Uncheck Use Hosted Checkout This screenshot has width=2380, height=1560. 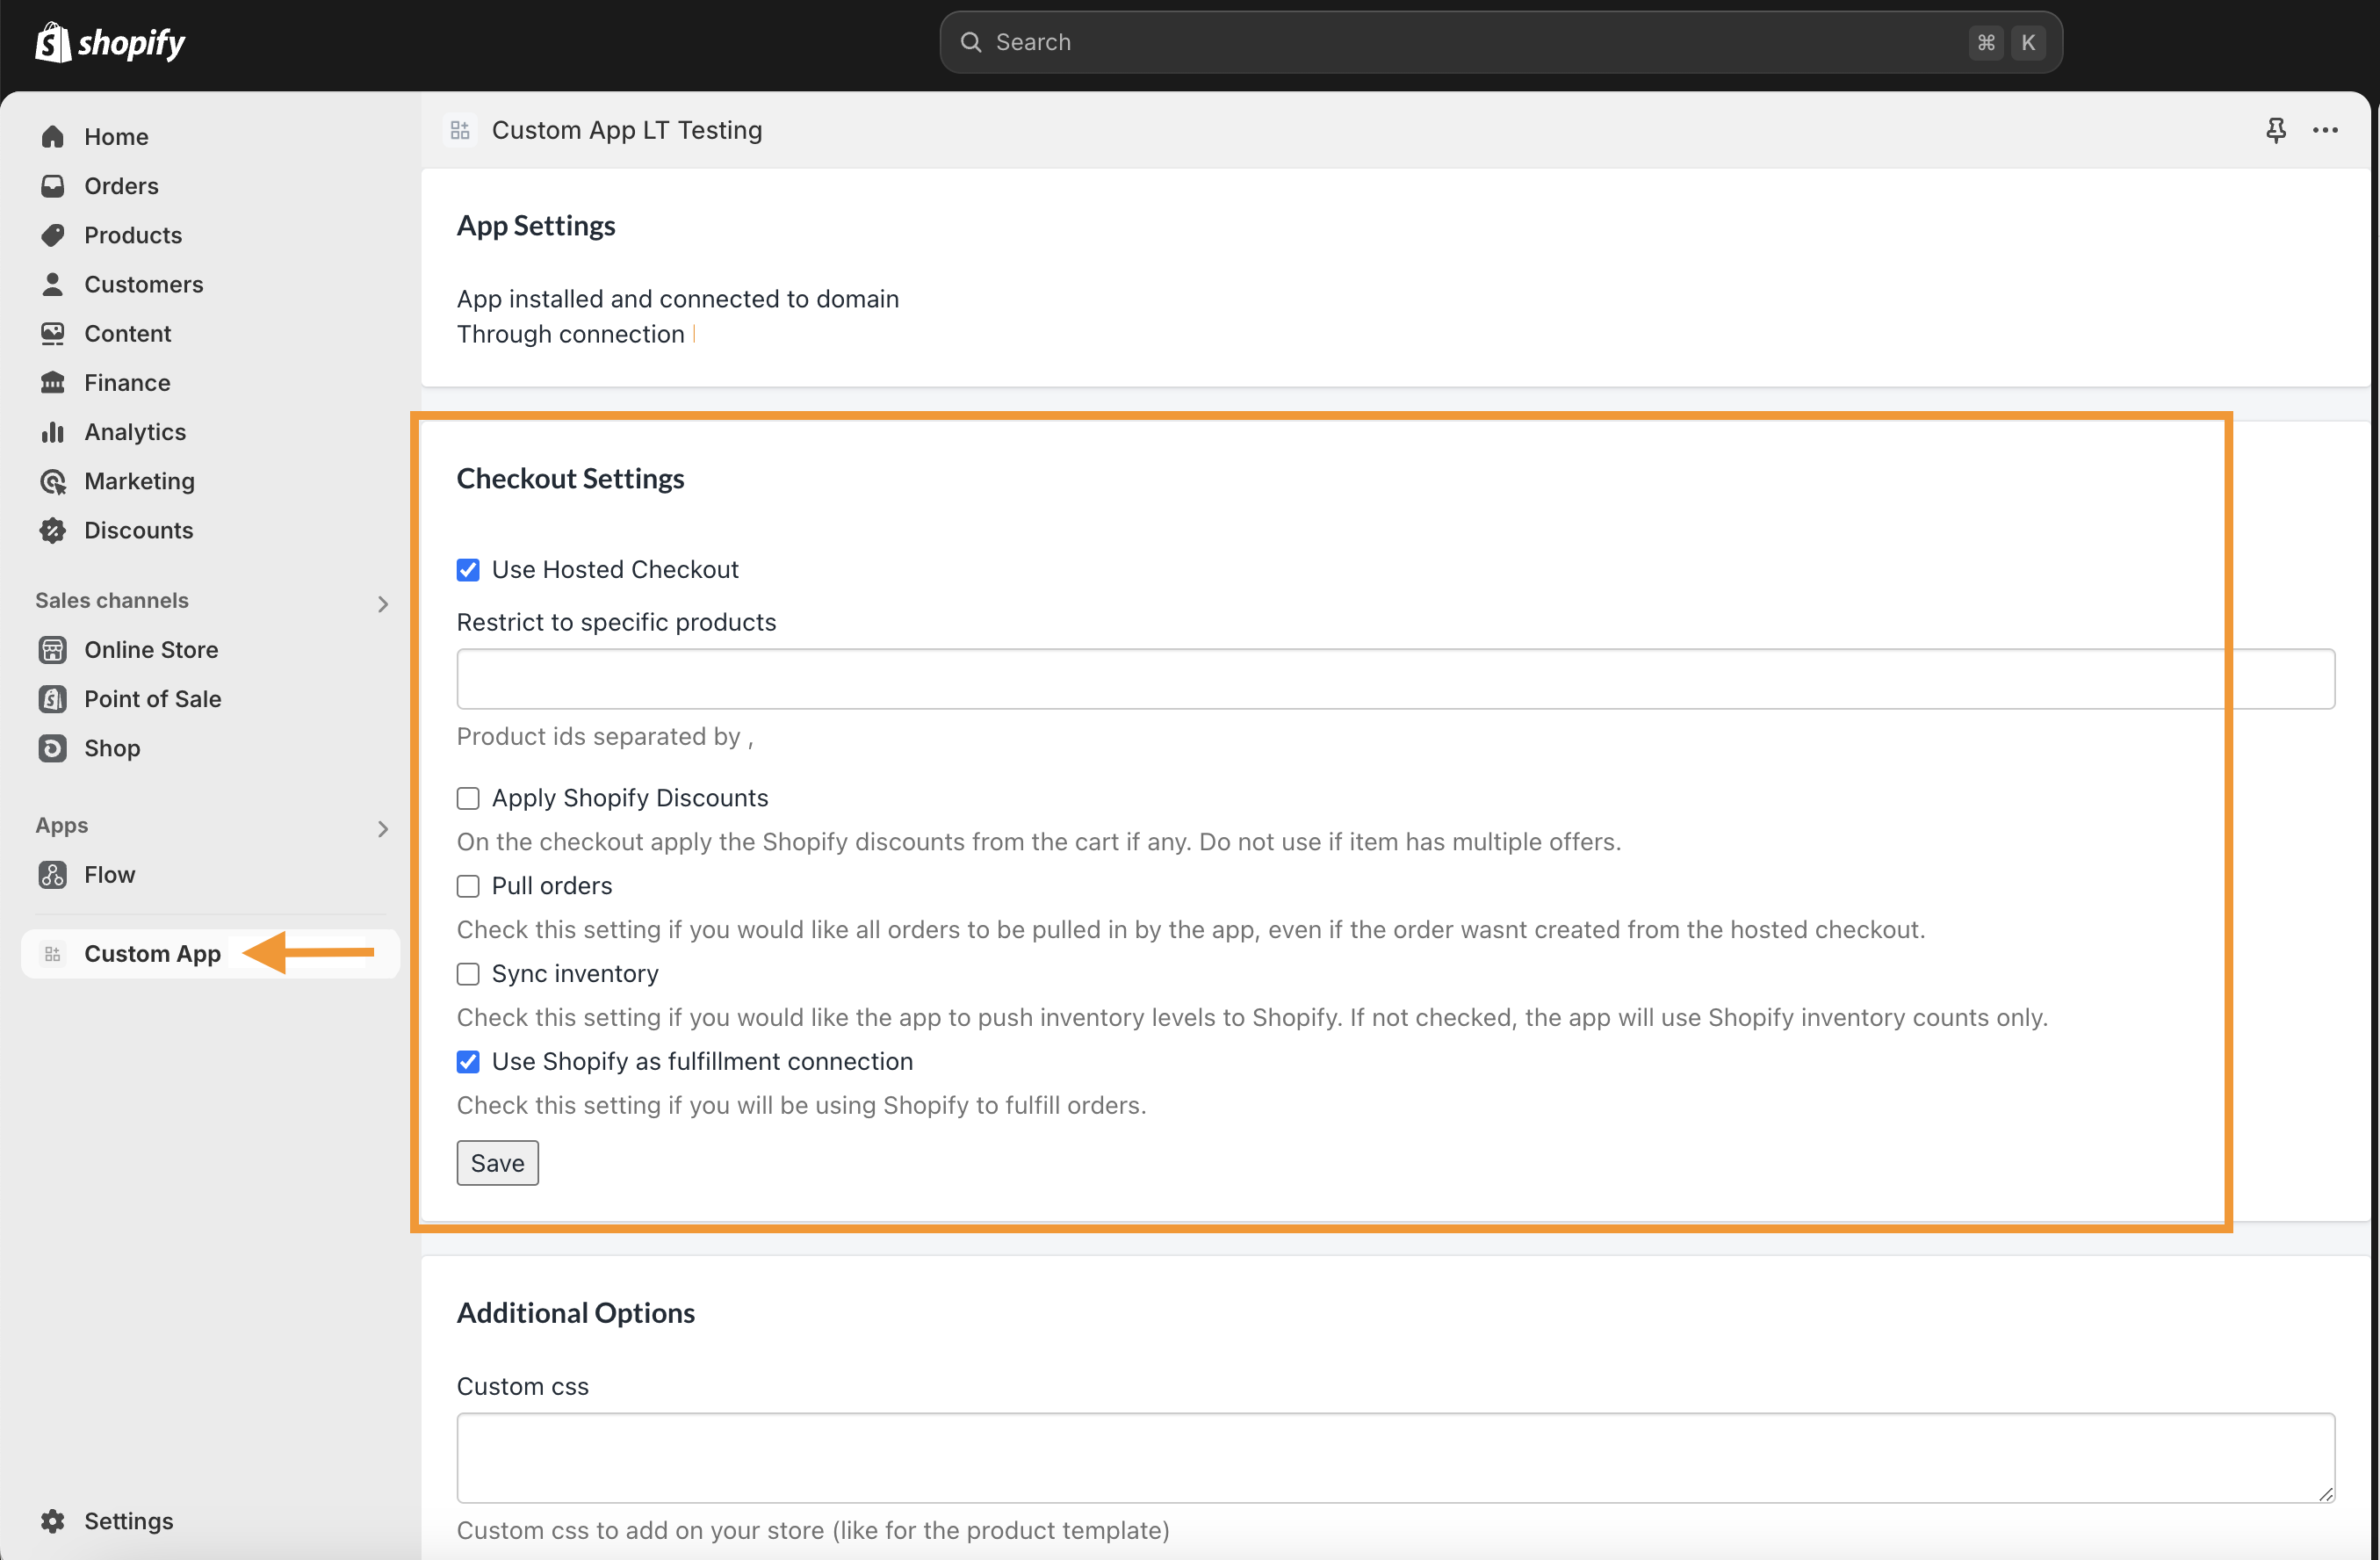[468, 569]
